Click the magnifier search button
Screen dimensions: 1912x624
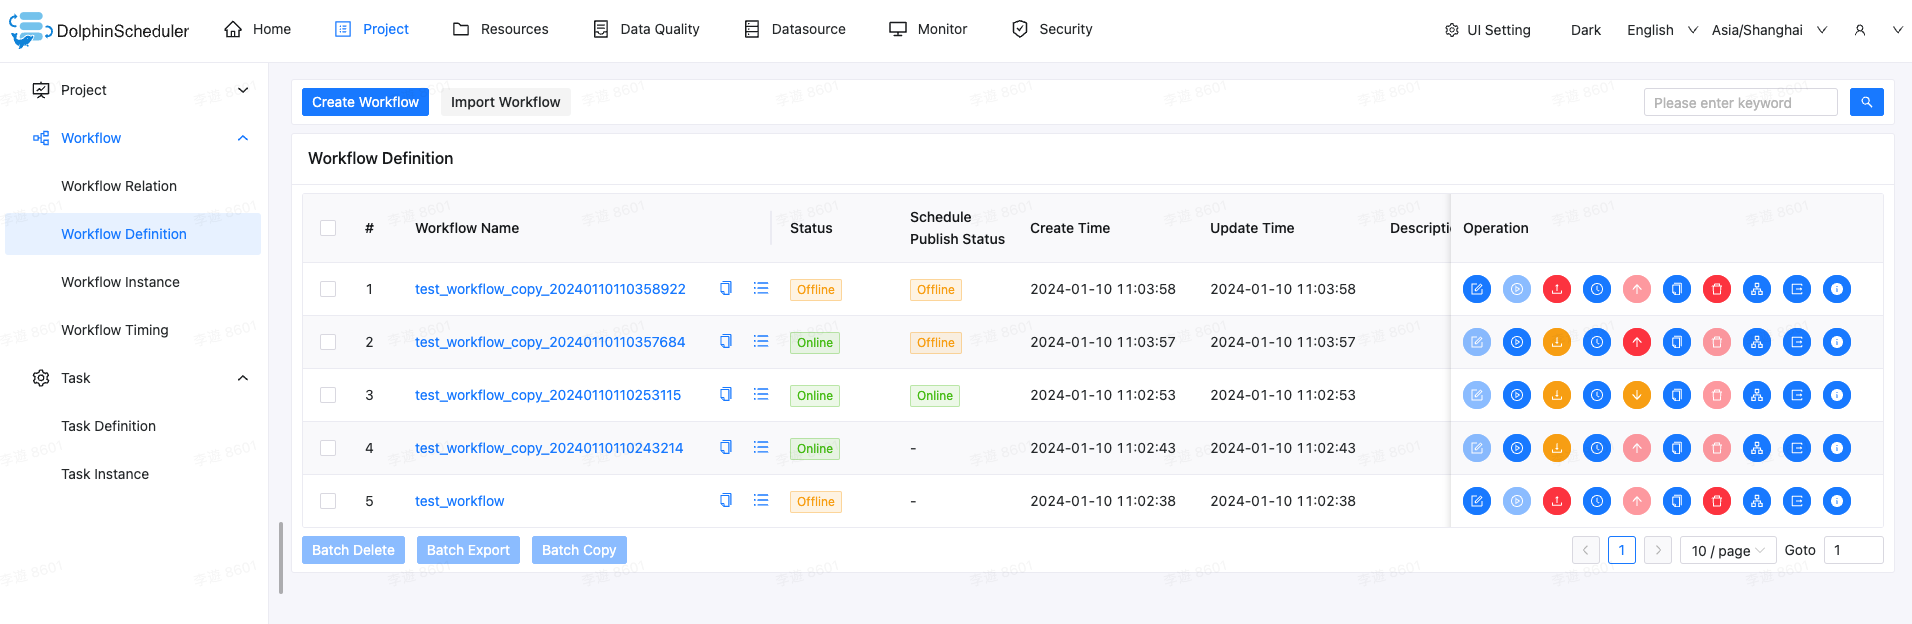click(x=1866, y=102)
